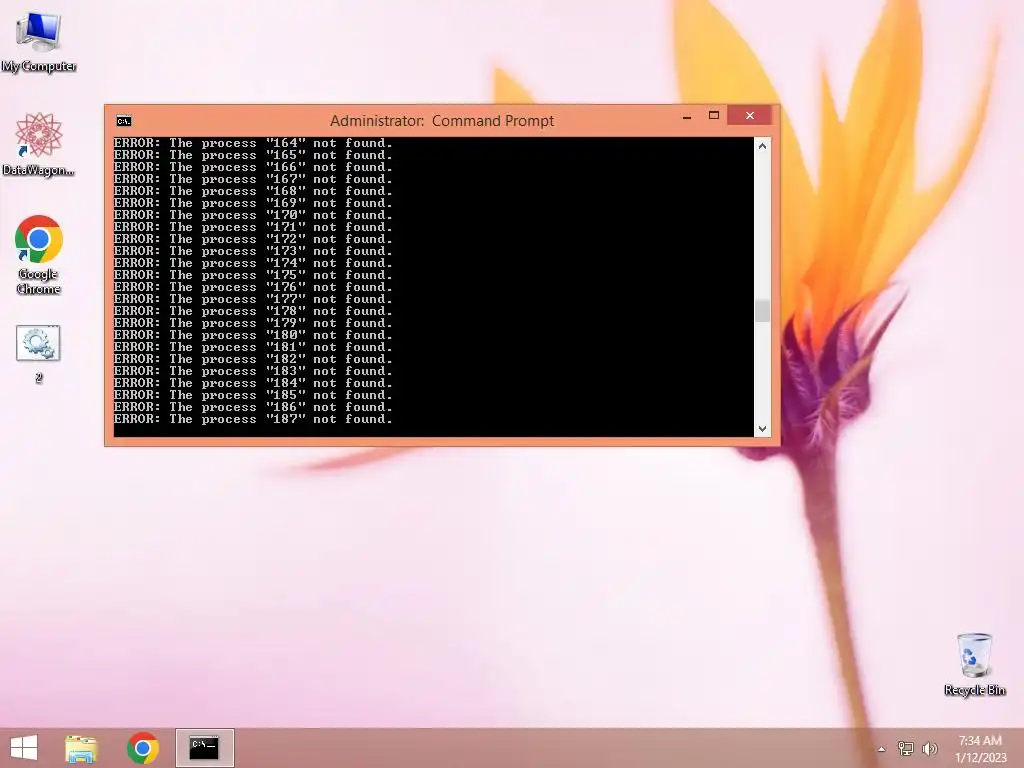Open the Recycle Bin on the desktop

coord(974,664)
